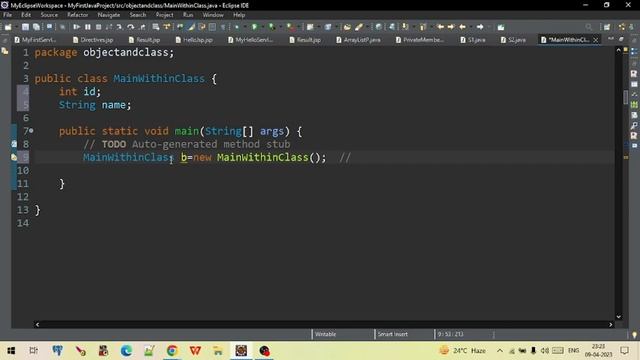Click the horizontal scrollbar right arrow
The image size is (640, 360).
(x=611, y=324)
